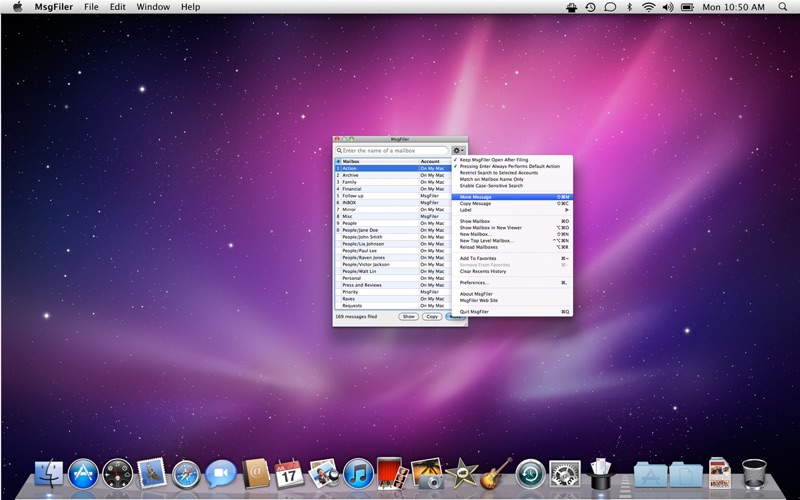
Task: Click the Wi-Fi menu bar icon
Action: click(x=648, y=7)
